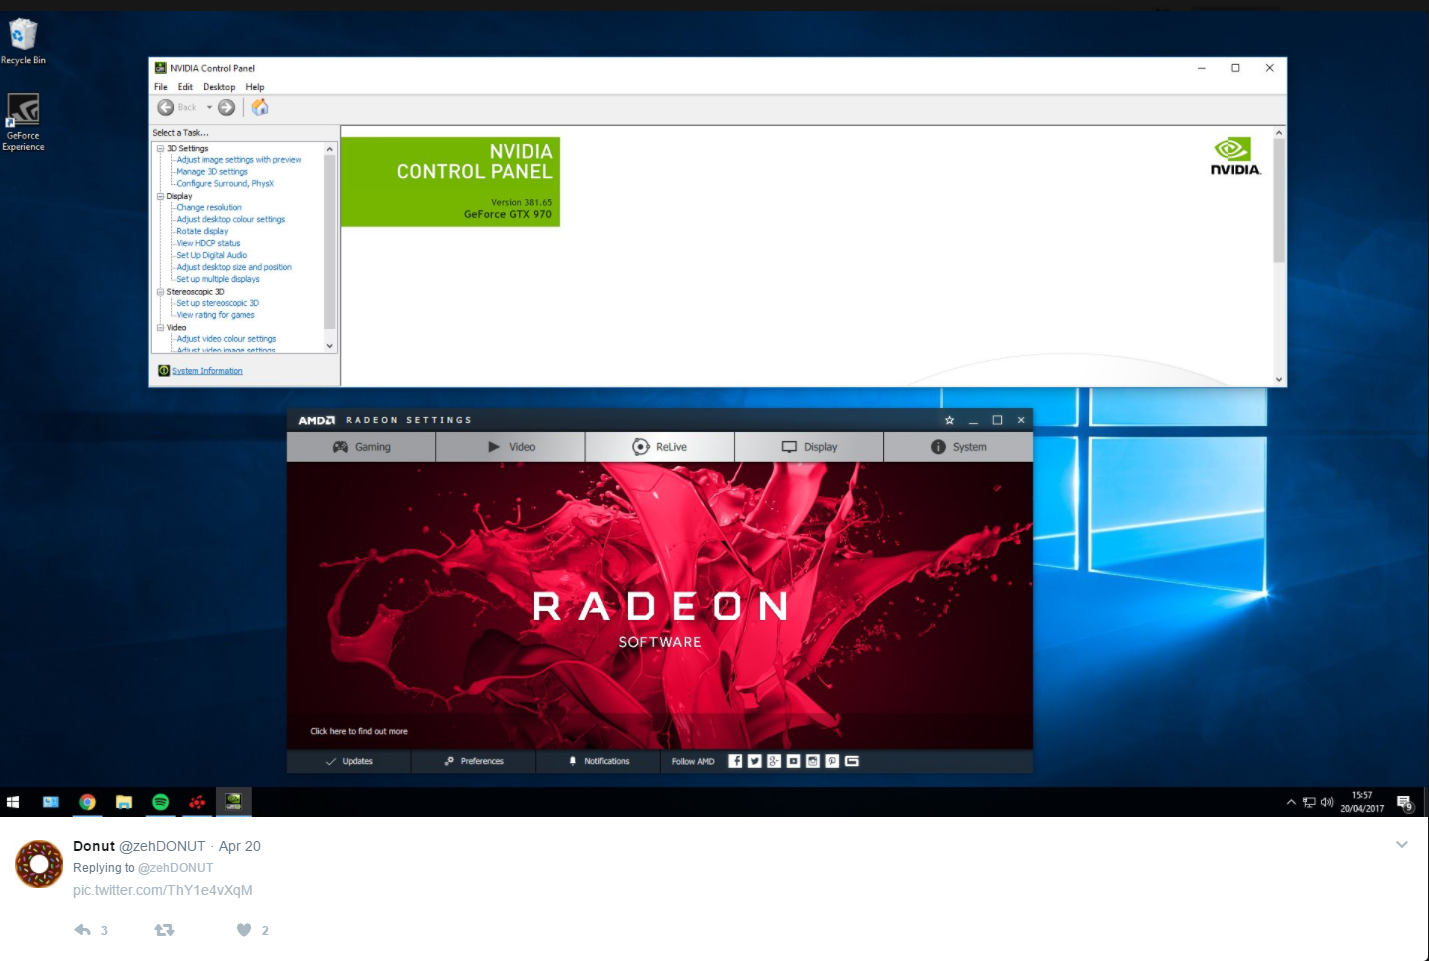Click the NVIDIA logo in the content area

pyautogui.click(x=1236, y=157)
